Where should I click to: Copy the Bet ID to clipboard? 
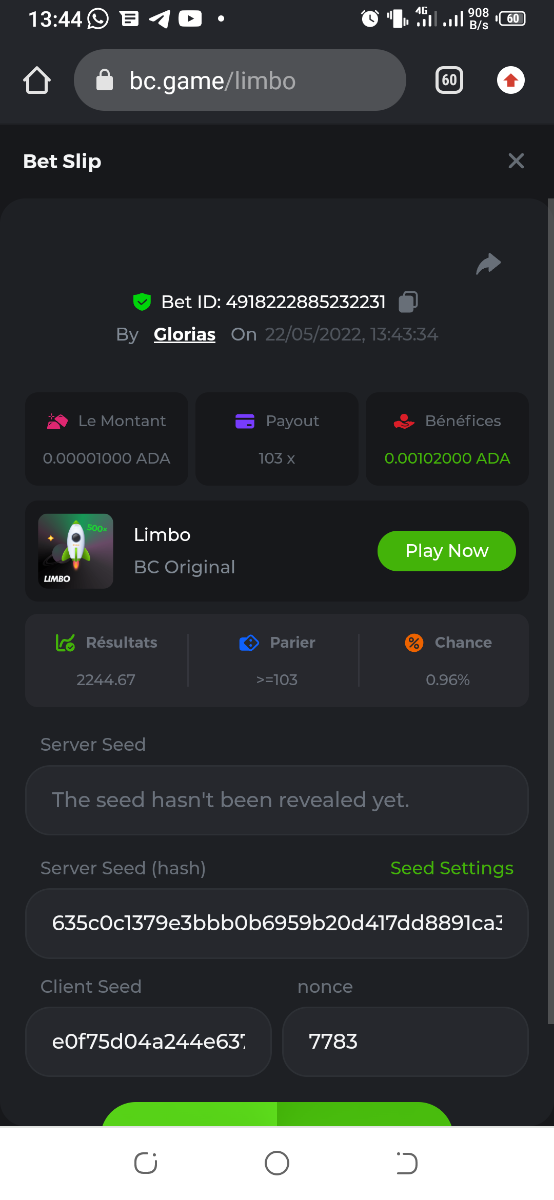coord(408,301)
